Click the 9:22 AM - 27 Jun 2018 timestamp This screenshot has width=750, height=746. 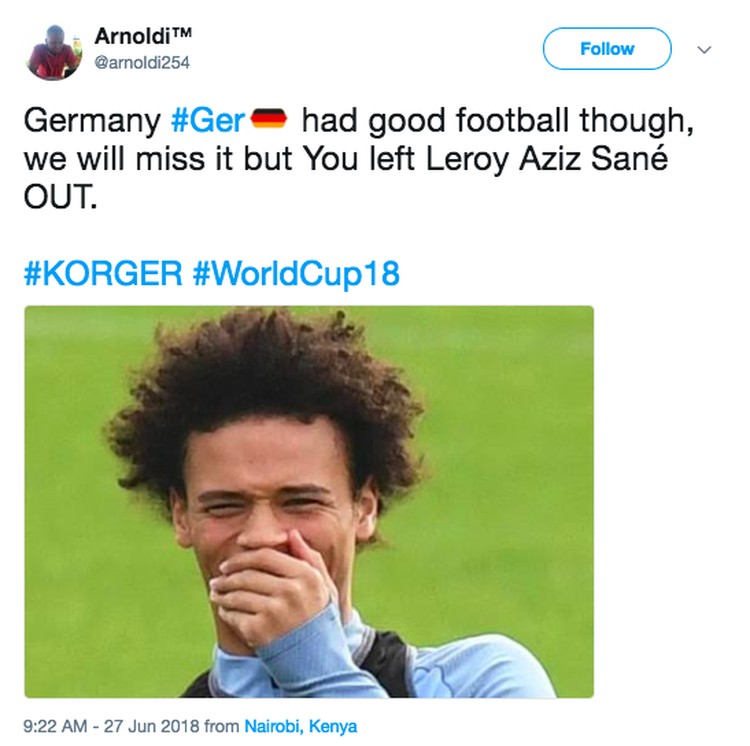pyautogui.click(x=111, y=726)
